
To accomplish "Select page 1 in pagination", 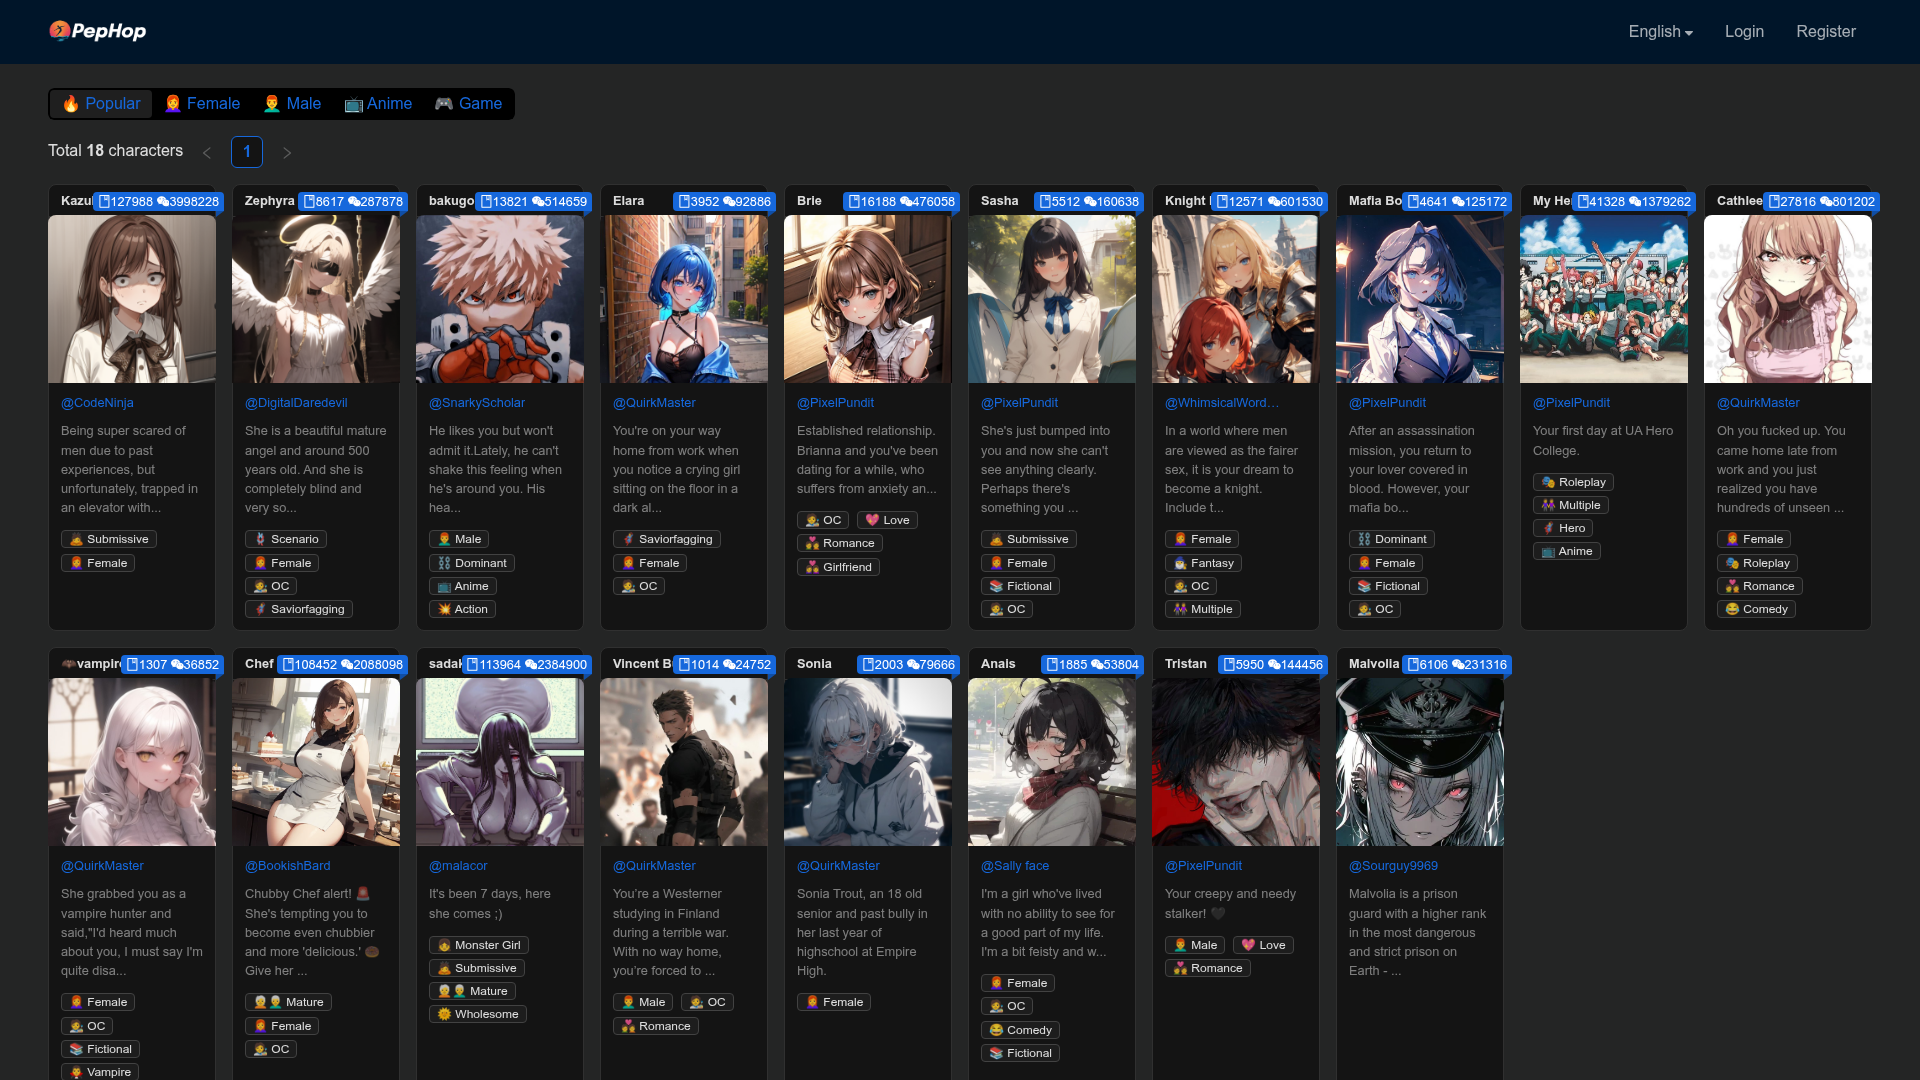I will point(247,152).
